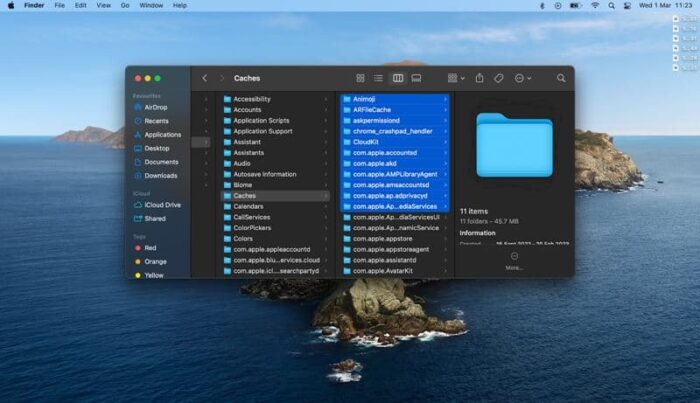The height and width of the screenshot is (403, 700).
Task: Expand the Application Support folder chevron
Action: pos(326,131)
